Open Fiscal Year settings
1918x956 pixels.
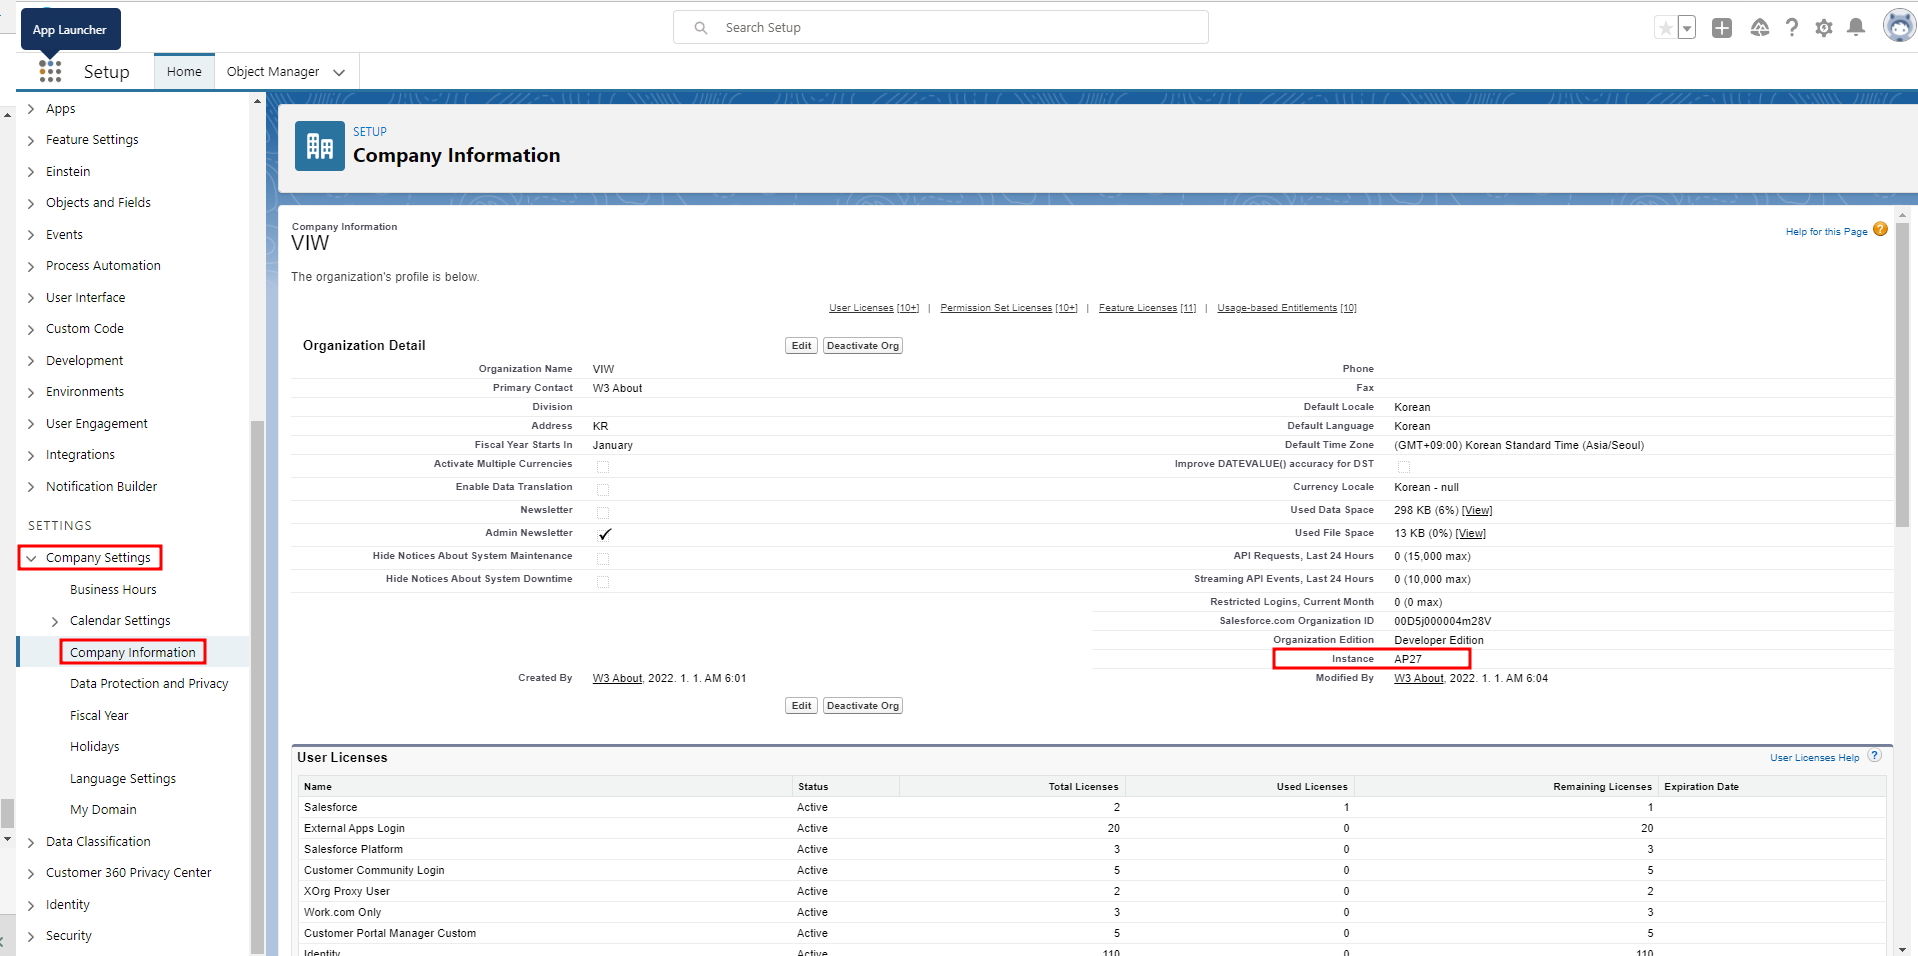99,716
